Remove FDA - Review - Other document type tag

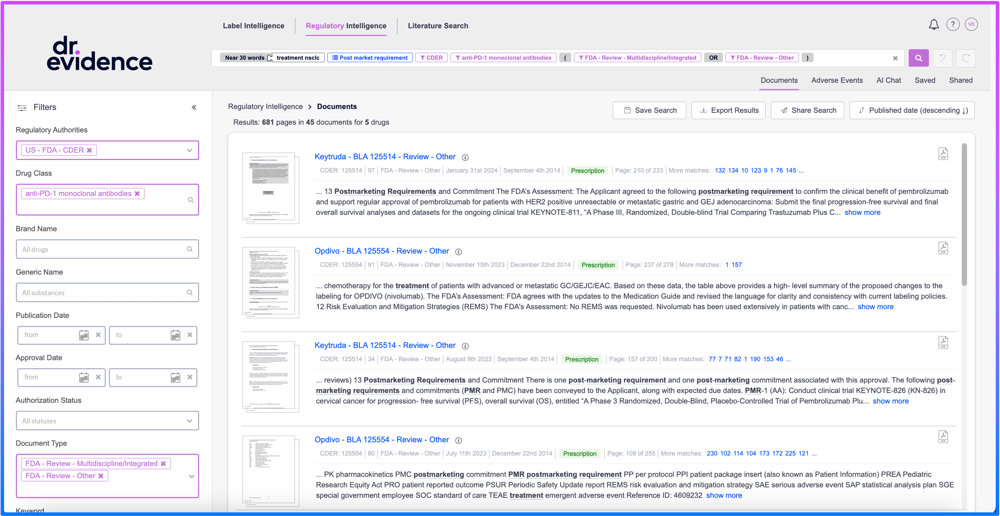point(100,476)
